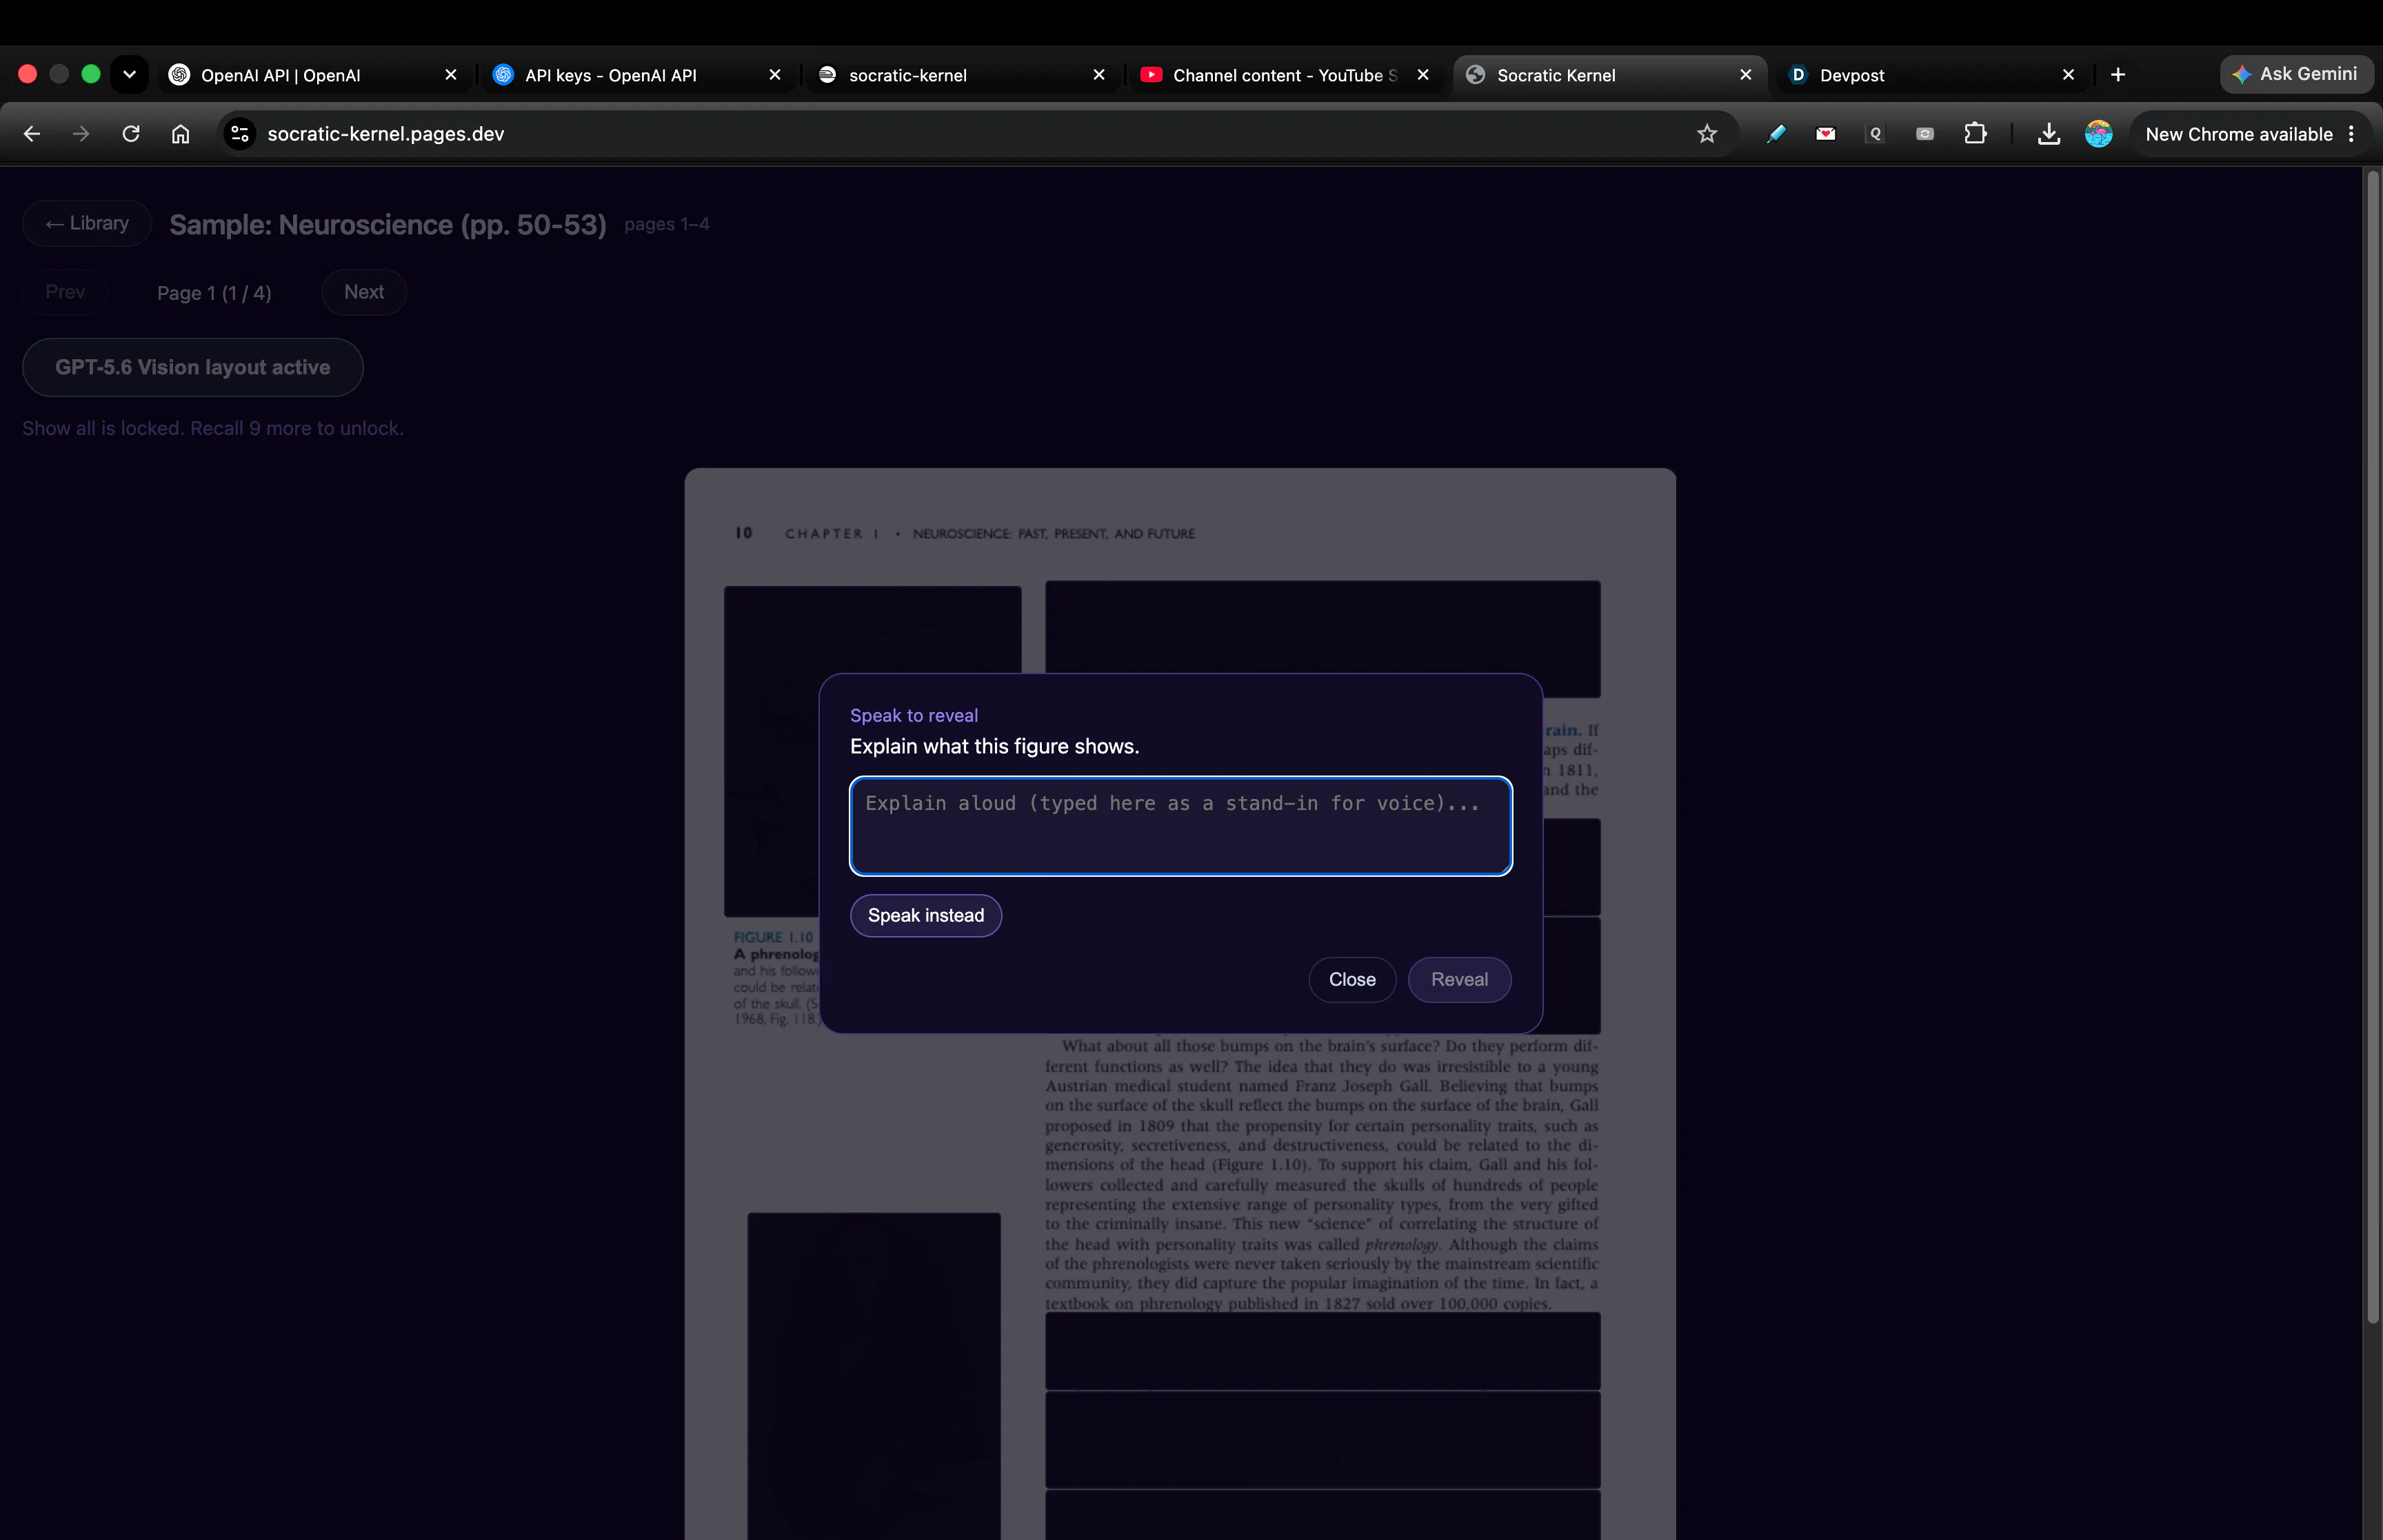Viewport: 2383px width, 1540px height.
Task: Close the socratic-kernel tab
Action: tap(1099, 75)
